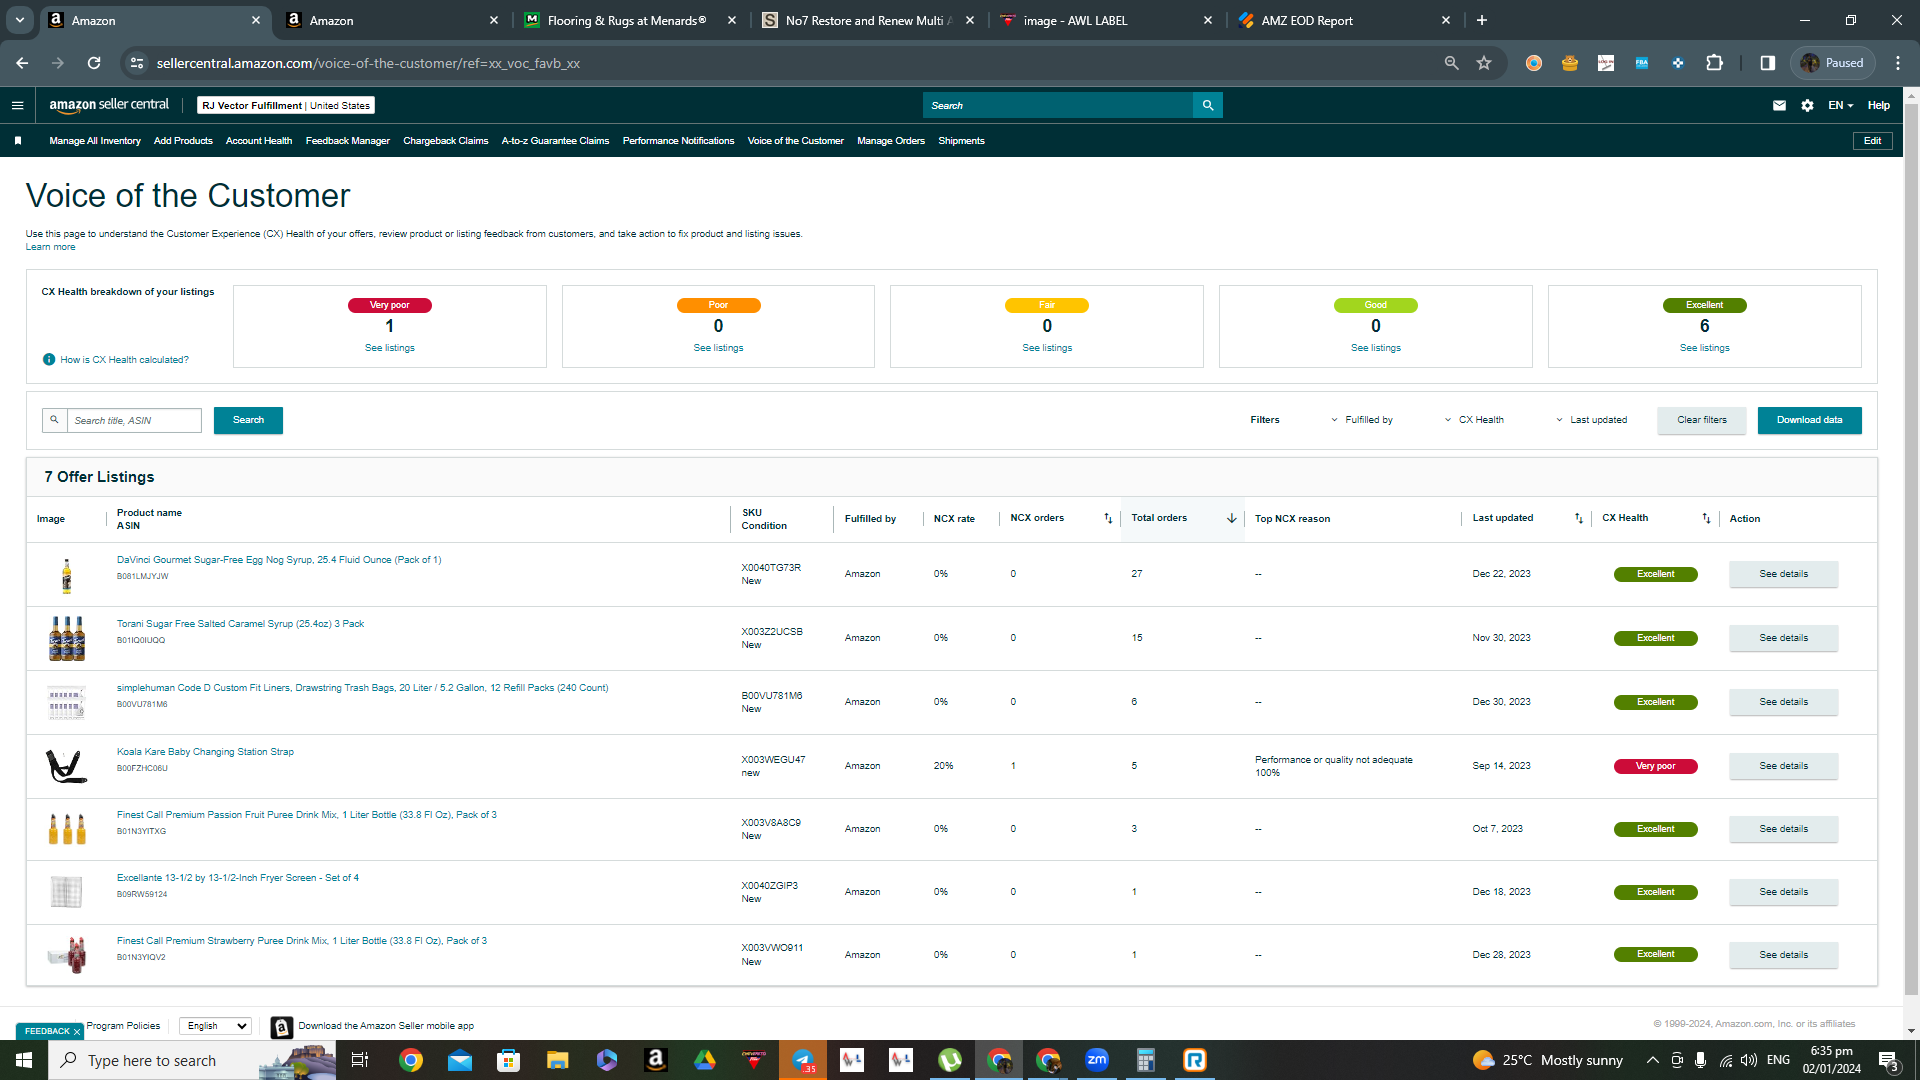Show hidden system tray icons

[x=1652, y=1060]
